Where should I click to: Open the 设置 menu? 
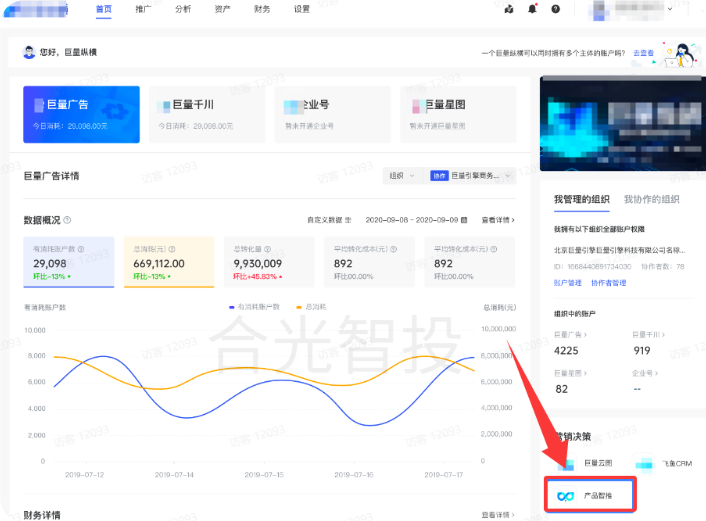click(x=302, y=9)
